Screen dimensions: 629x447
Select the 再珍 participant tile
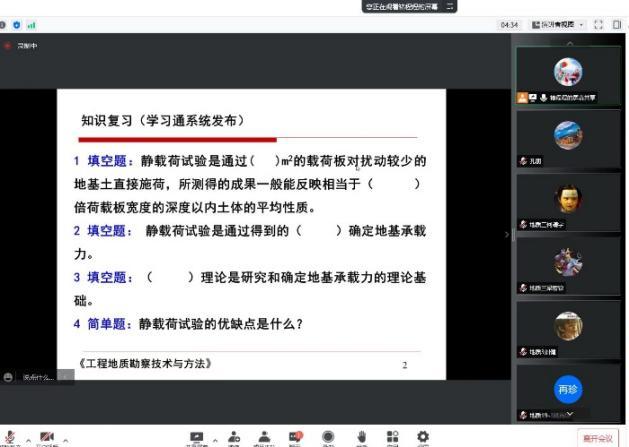tap(568, 390)
